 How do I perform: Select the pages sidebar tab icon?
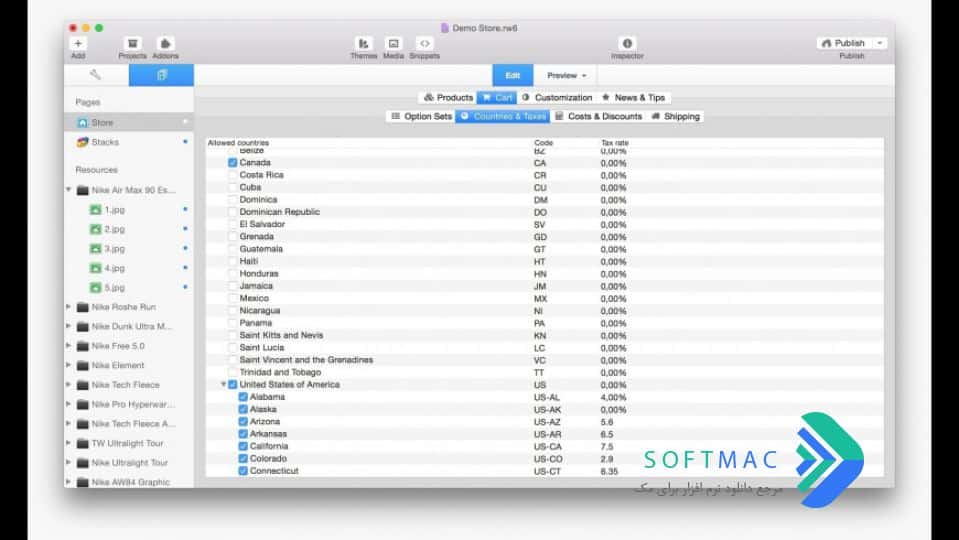tap(161, 75)
